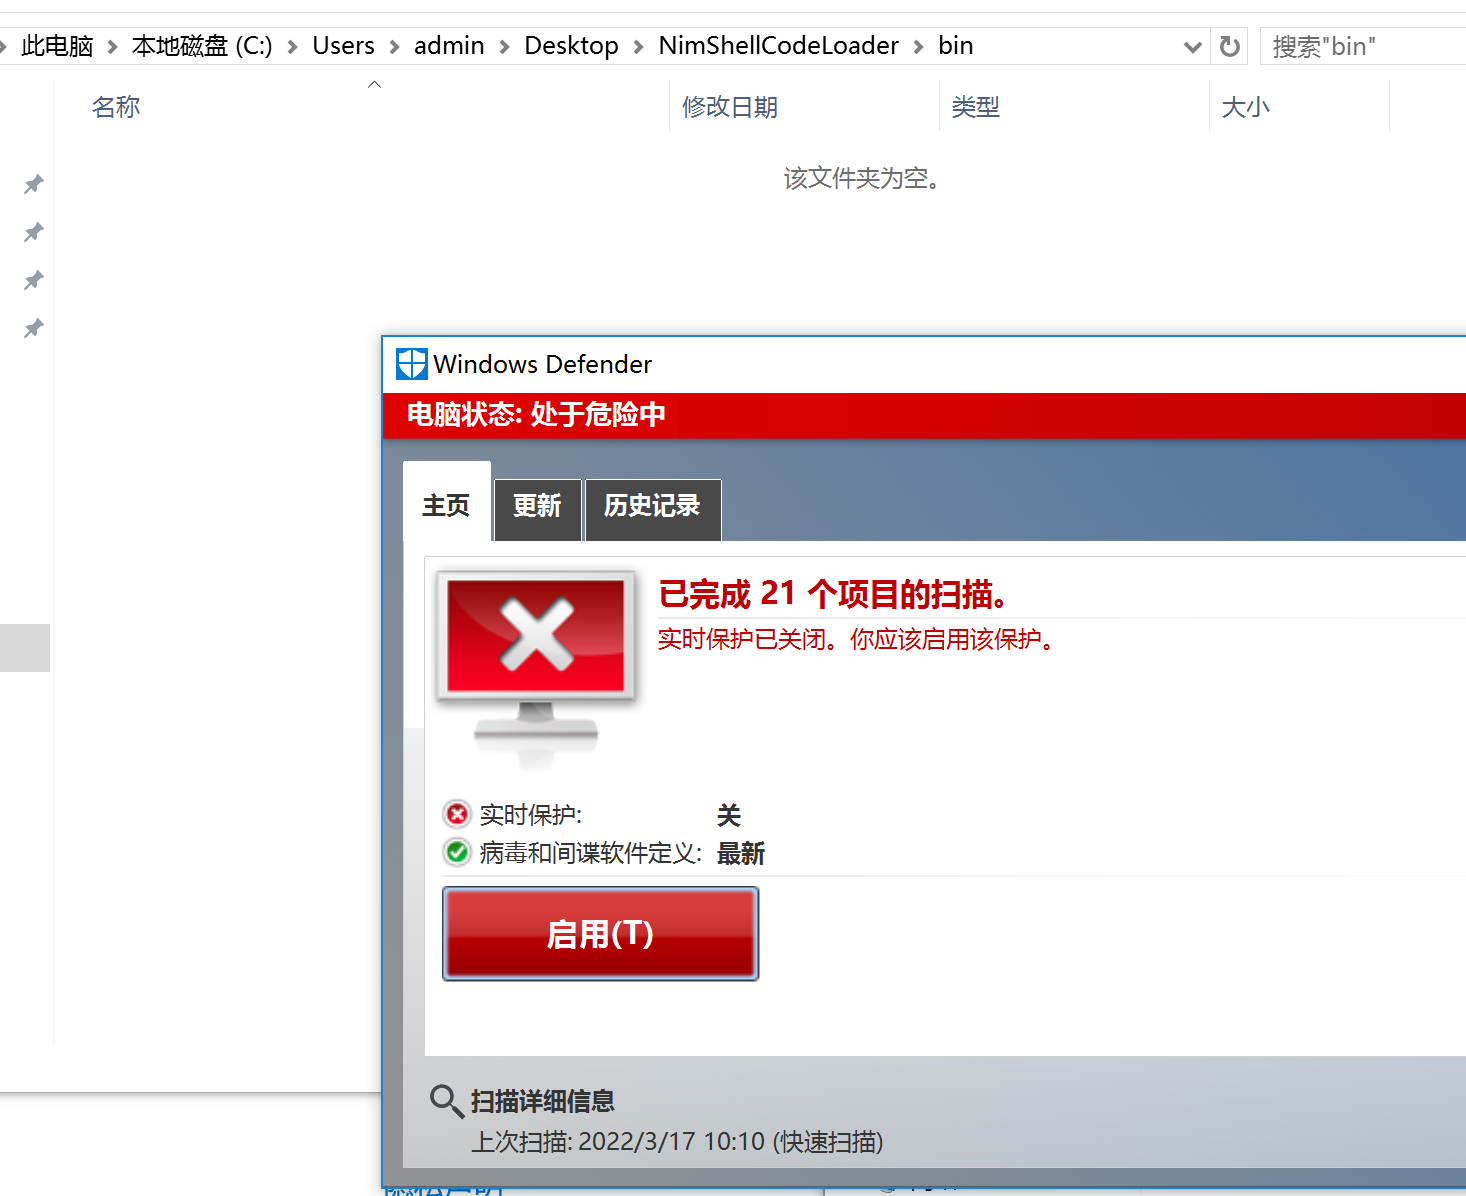Image resolution: width=1466 pixels, height=1196 pixels.
Task: Open the 历史记录 tab
Action: (x=652, y=509)
